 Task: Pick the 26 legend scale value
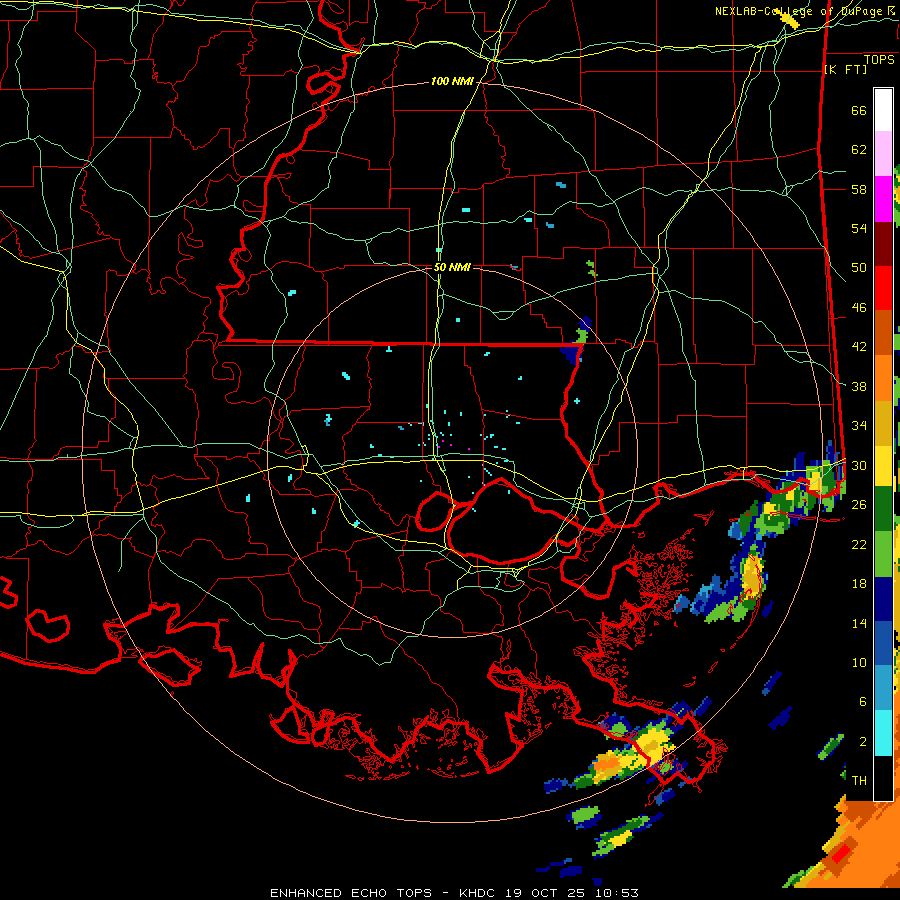859,505
